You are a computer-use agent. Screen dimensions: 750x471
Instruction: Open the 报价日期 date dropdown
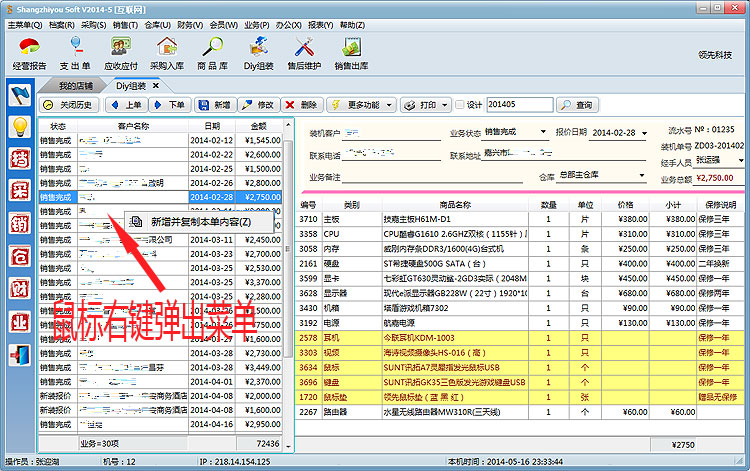(x=644, y=133)
